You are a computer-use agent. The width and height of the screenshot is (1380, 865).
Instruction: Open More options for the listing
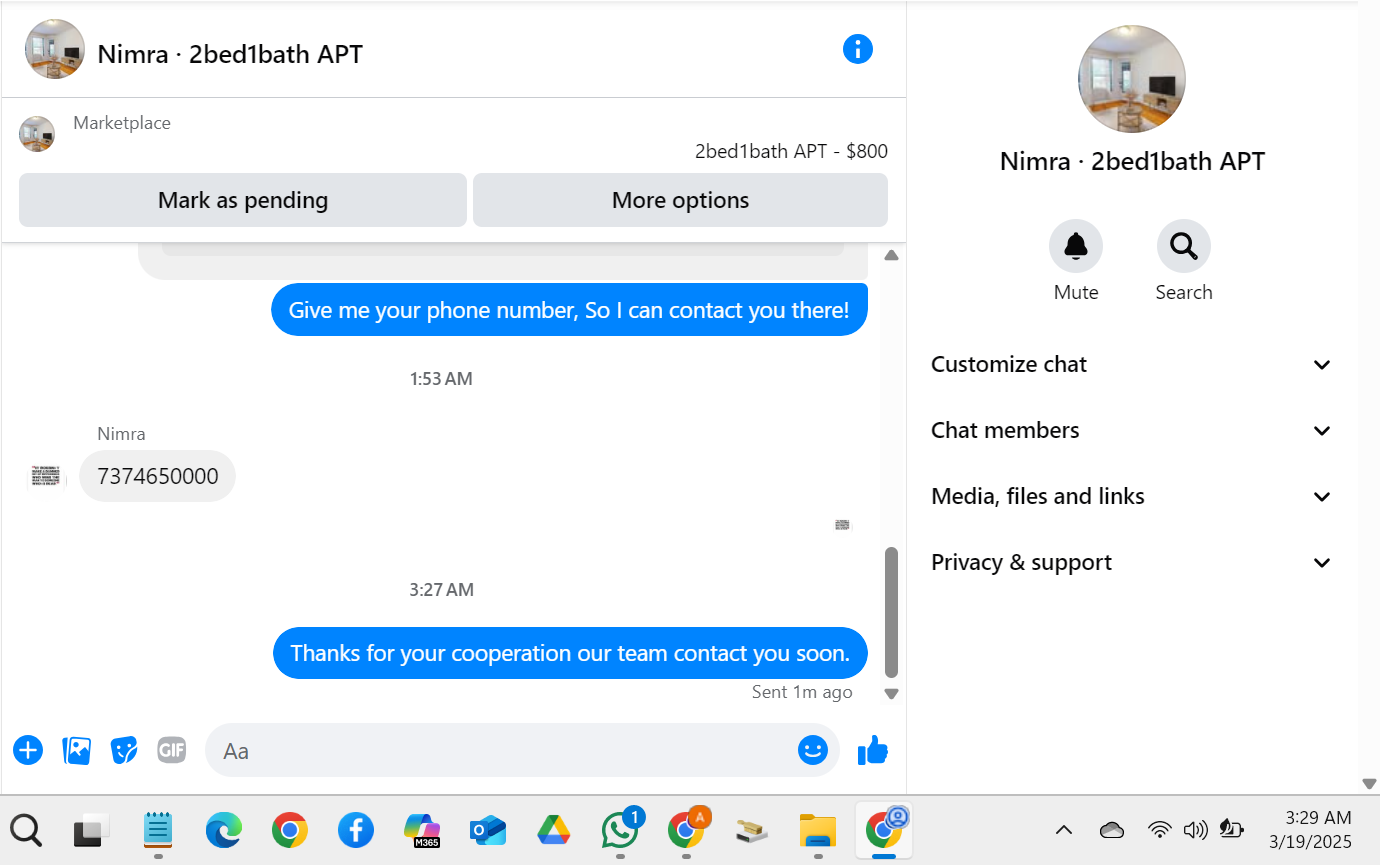click(x=680, y=200)
